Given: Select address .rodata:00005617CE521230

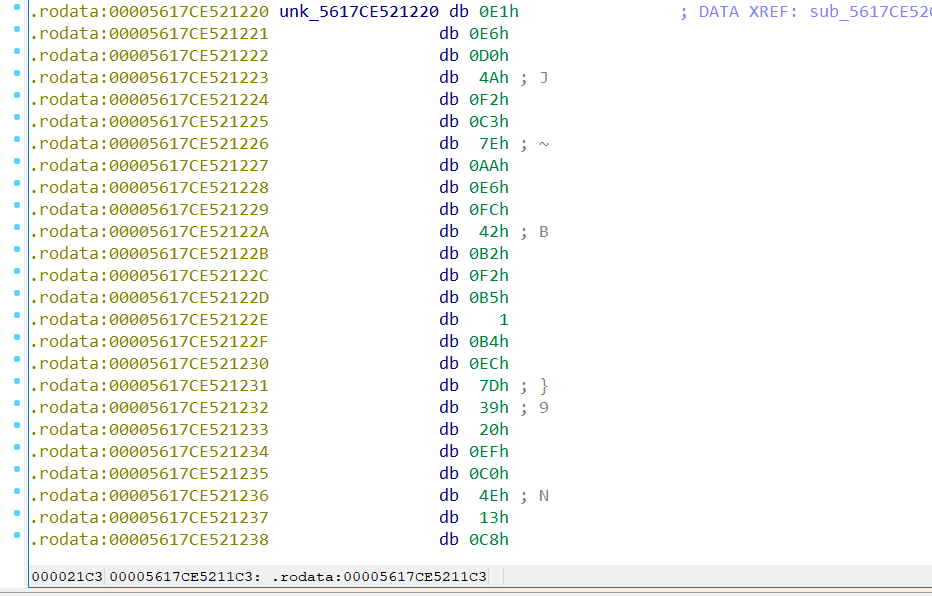Looking at the screenshot, I should 150,363.
